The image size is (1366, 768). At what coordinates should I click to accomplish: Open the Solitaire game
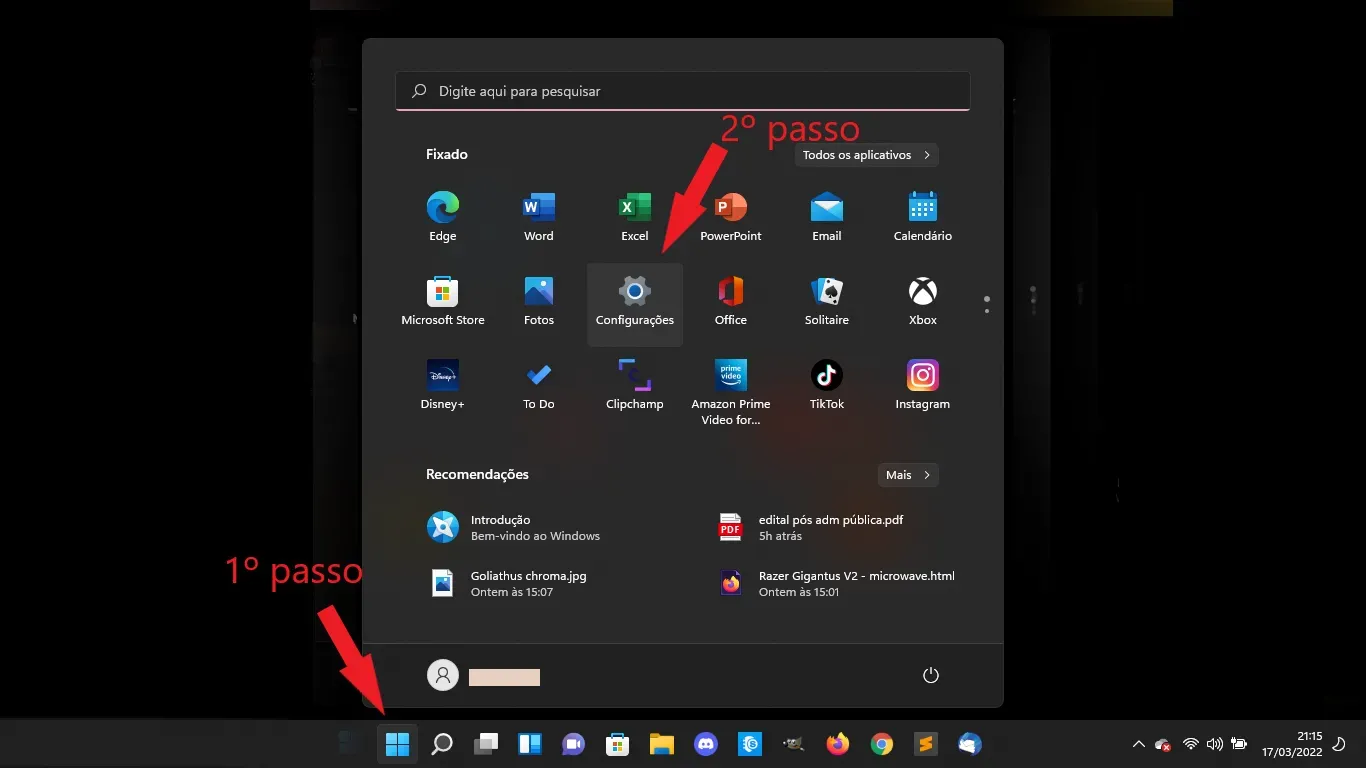tap(827, 300)
